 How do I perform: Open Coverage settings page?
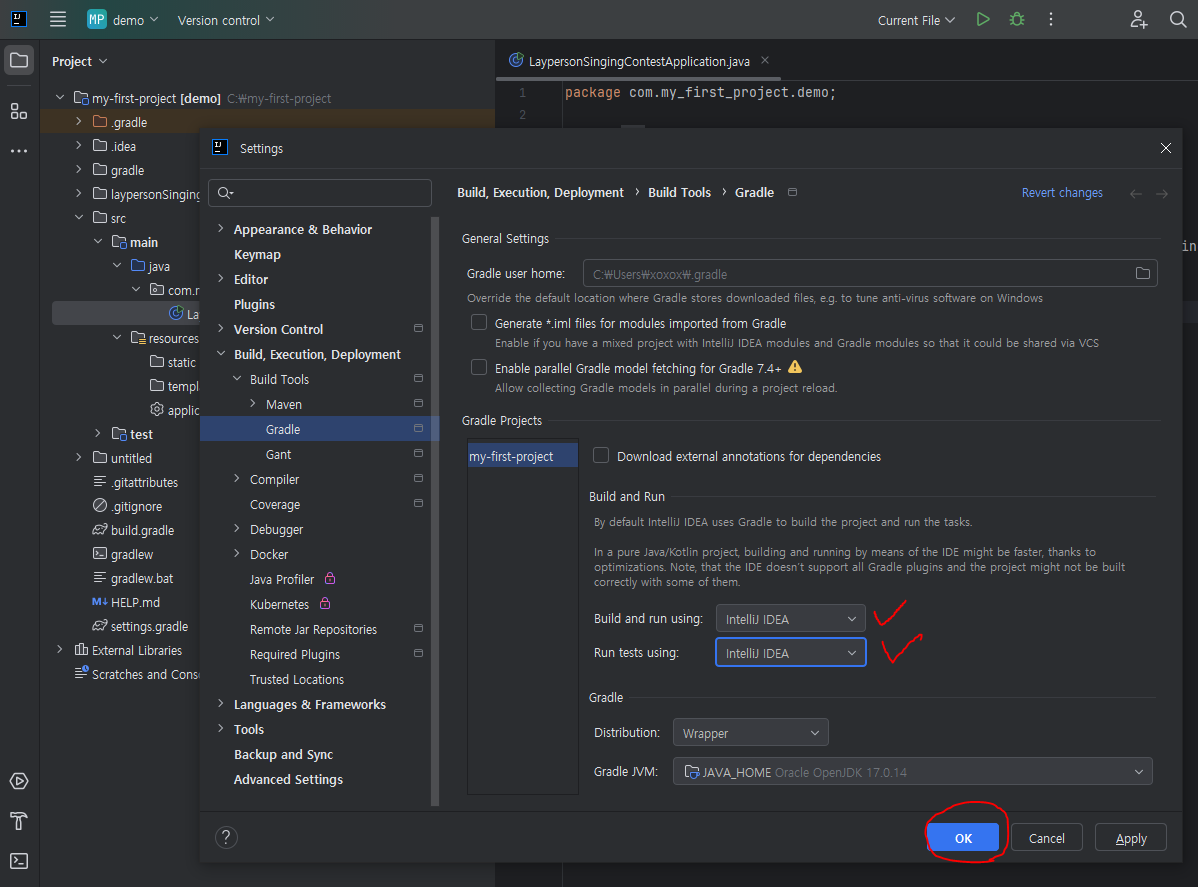click(x=275, y=504)
